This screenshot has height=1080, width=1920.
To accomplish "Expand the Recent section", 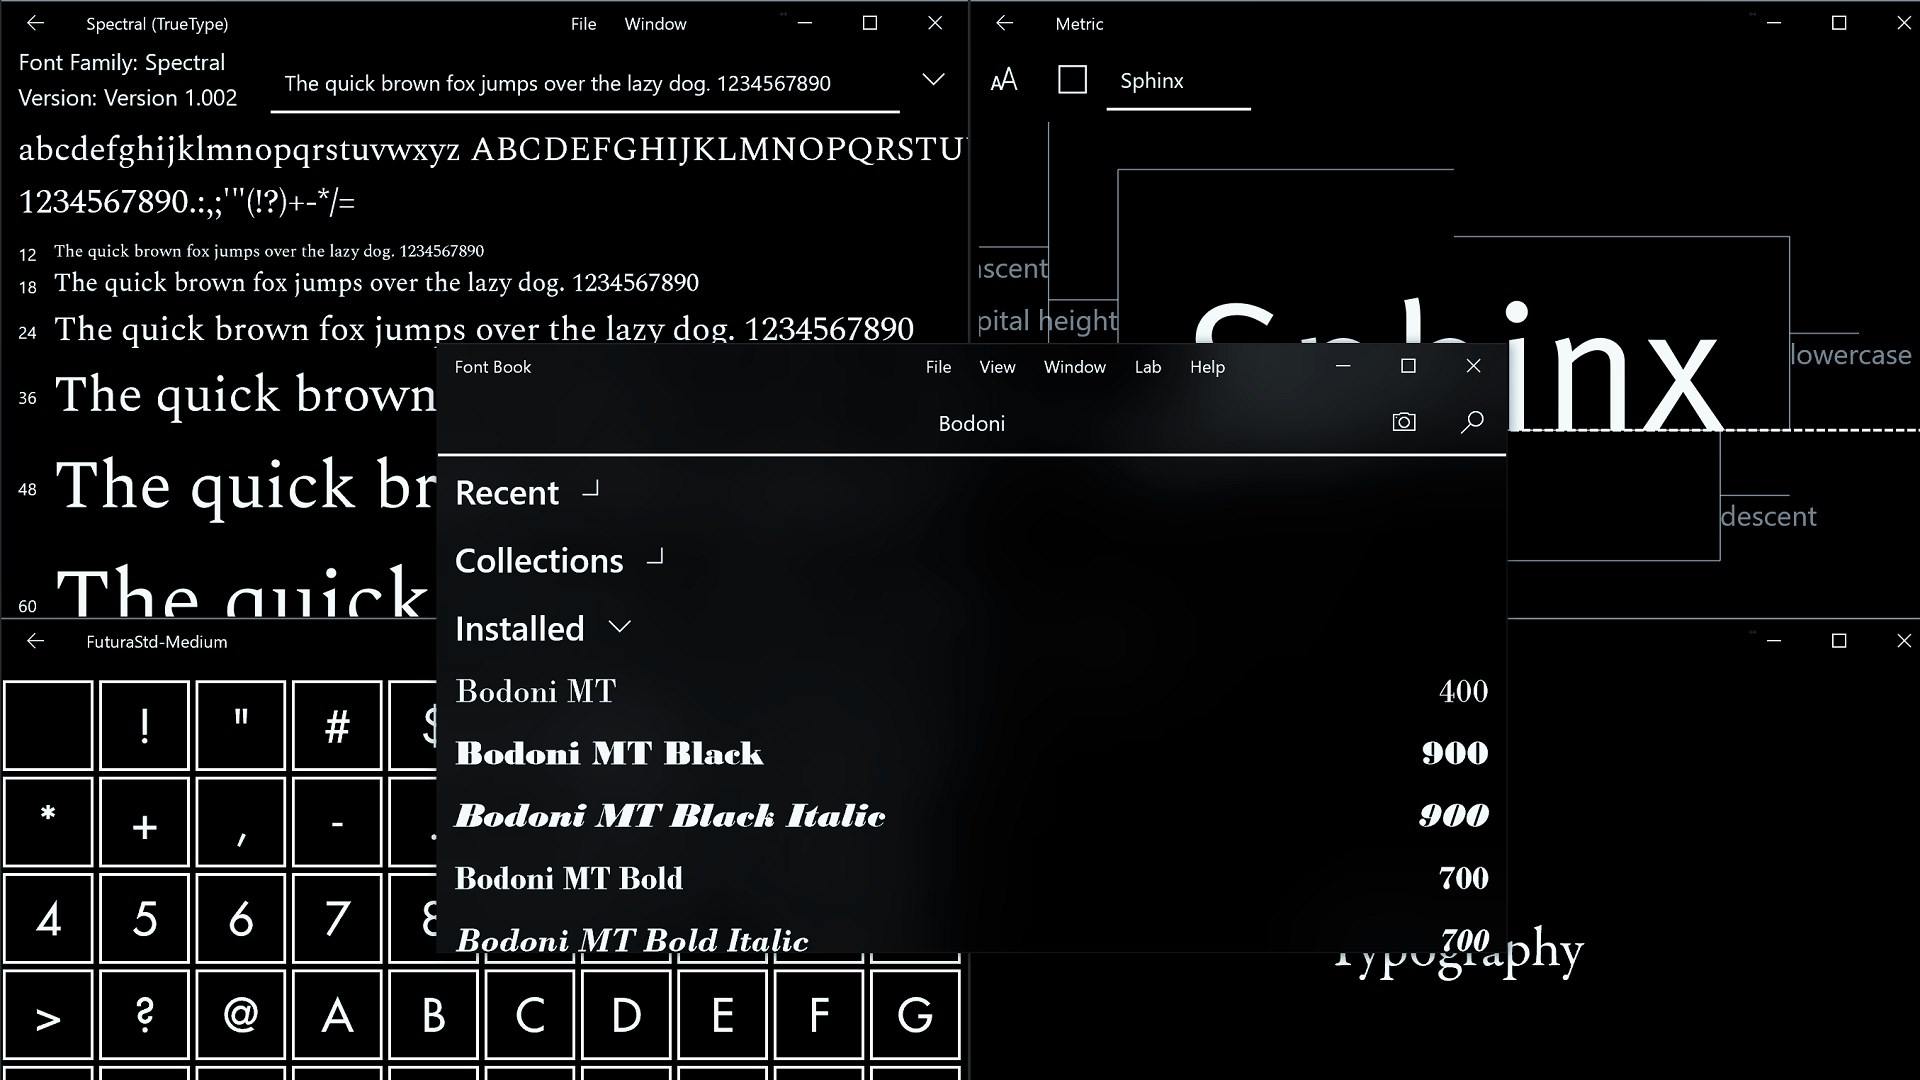I will (591, 490).
